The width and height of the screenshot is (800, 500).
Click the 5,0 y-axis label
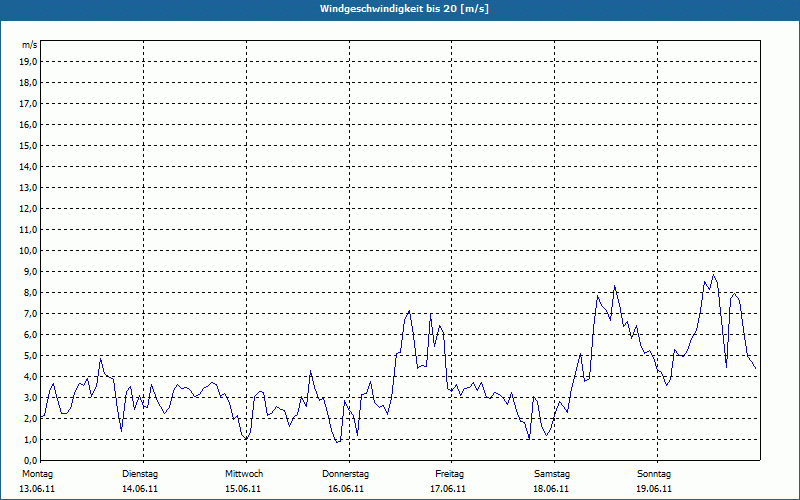click(x=30, y=355)
